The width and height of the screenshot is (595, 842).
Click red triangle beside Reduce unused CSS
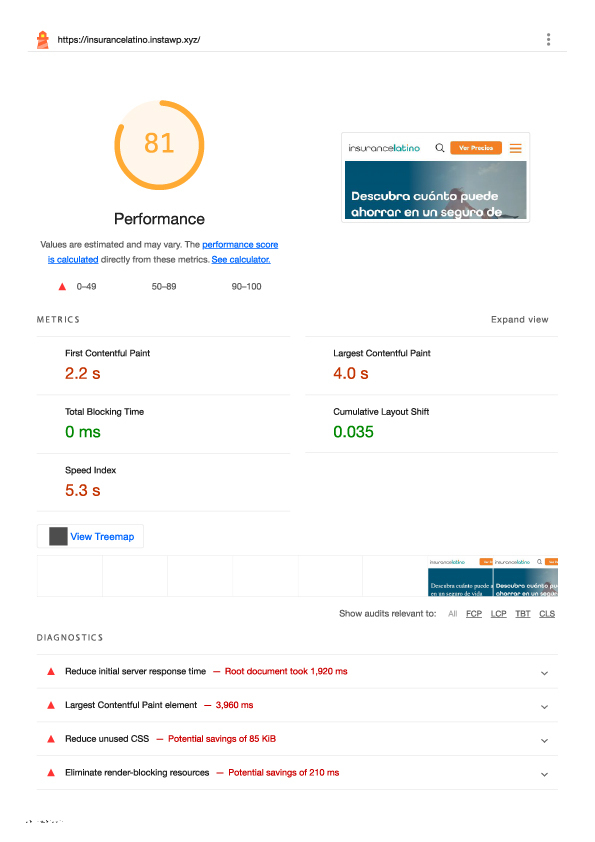click(51, 739)
